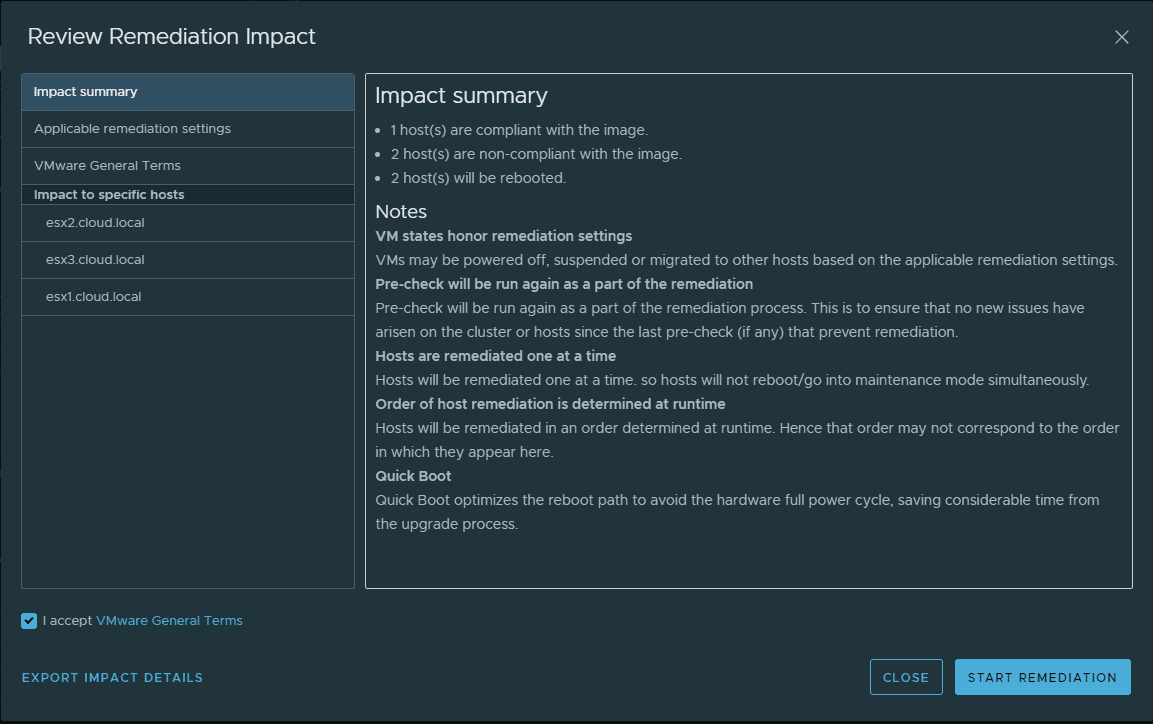Toggle the I accept terms checkbox

pos(29,621)
